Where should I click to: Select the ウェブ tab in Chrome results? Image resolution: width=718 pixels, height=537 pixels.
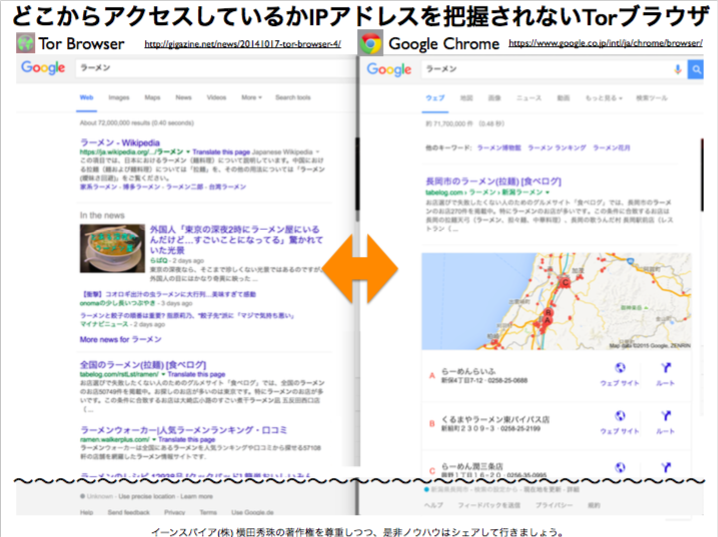point(435,98)
